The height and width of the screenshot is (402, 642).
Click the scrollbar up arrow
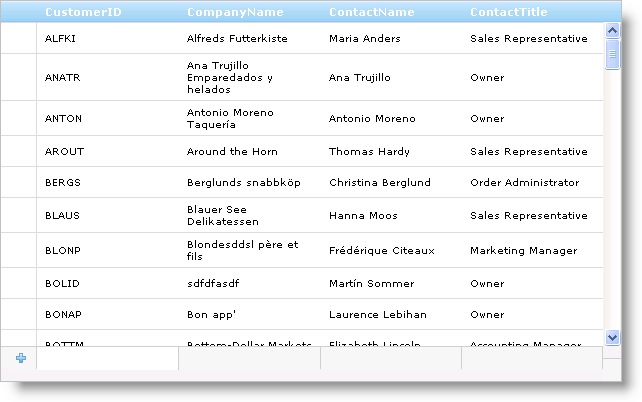pyautogui.click(x=613, y=30)
